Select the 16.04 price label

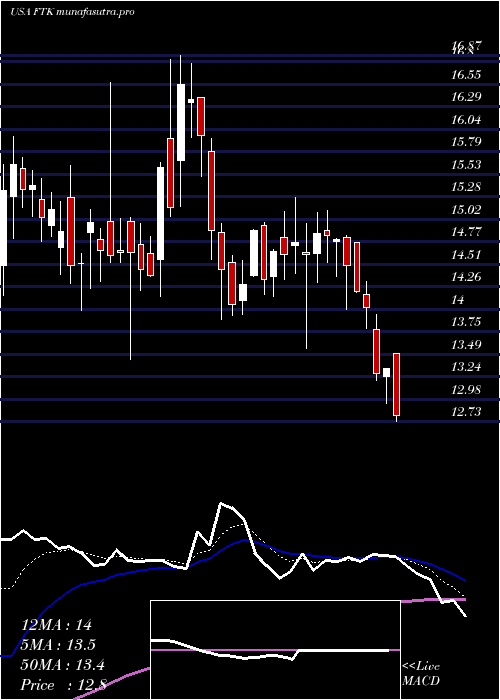point(466,120)
